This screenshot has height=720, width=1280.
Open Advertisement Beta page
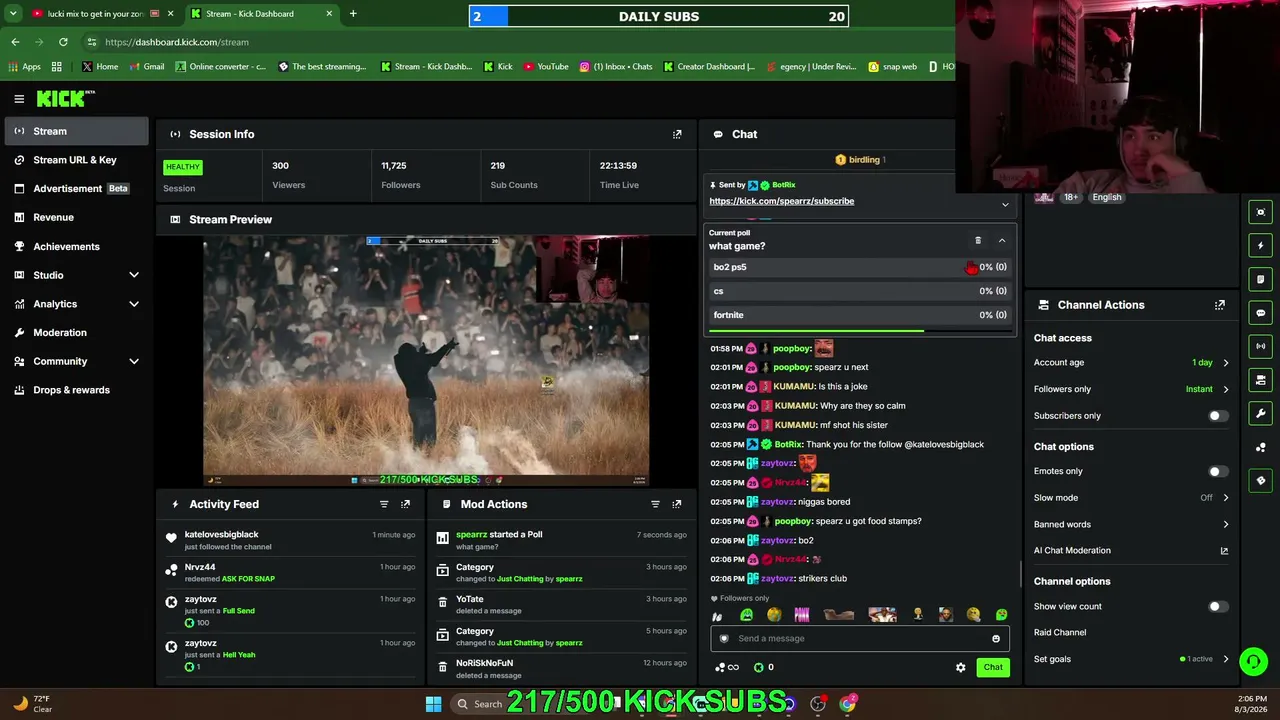click(x=75, y=189)
